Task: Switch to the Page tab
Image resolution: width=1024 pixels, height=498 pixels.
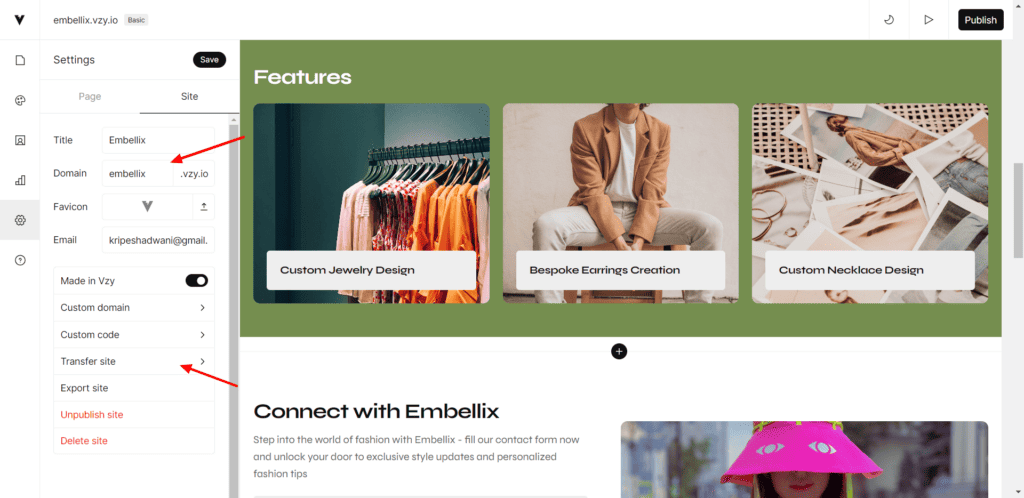Action: point(89,97)
